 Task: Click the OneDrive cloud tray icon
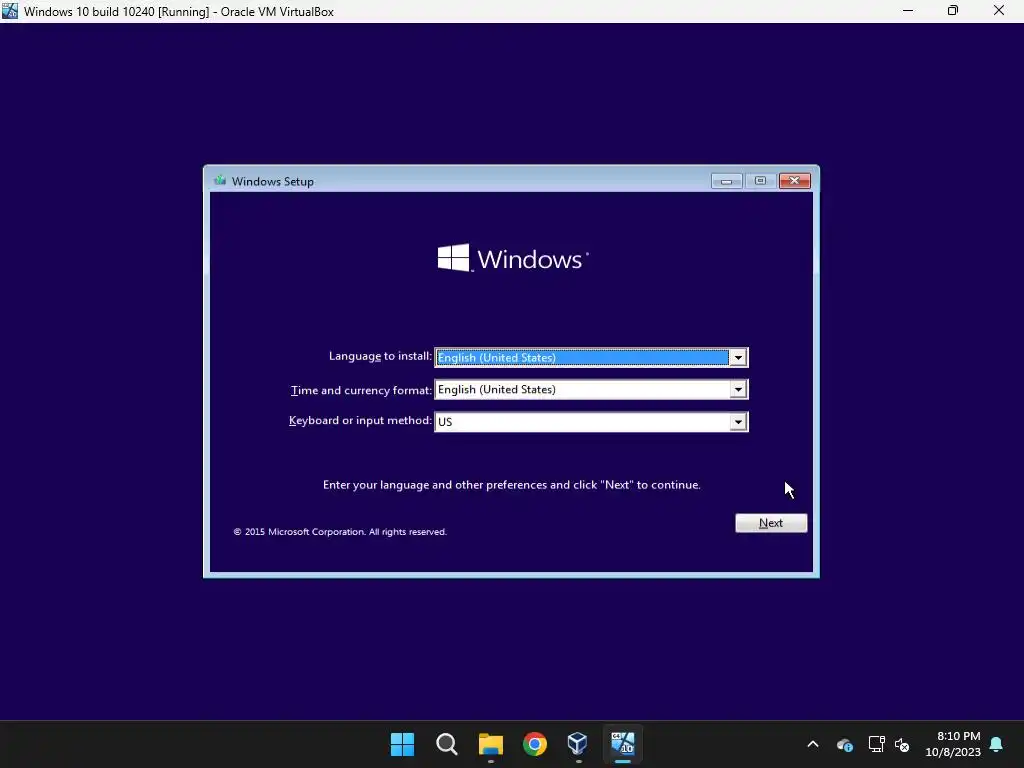[845, 744]
